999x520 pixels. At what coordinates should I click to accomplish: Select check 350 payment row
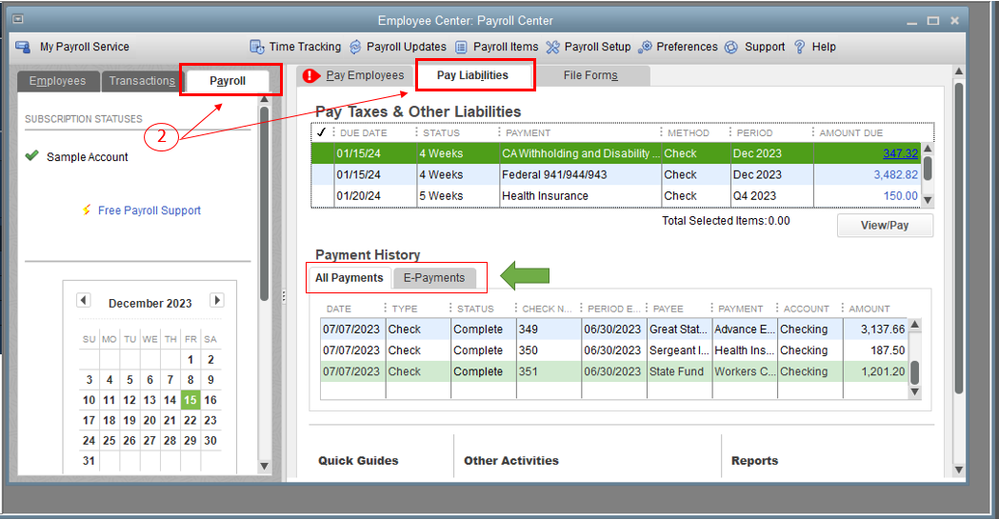(614, 350)
